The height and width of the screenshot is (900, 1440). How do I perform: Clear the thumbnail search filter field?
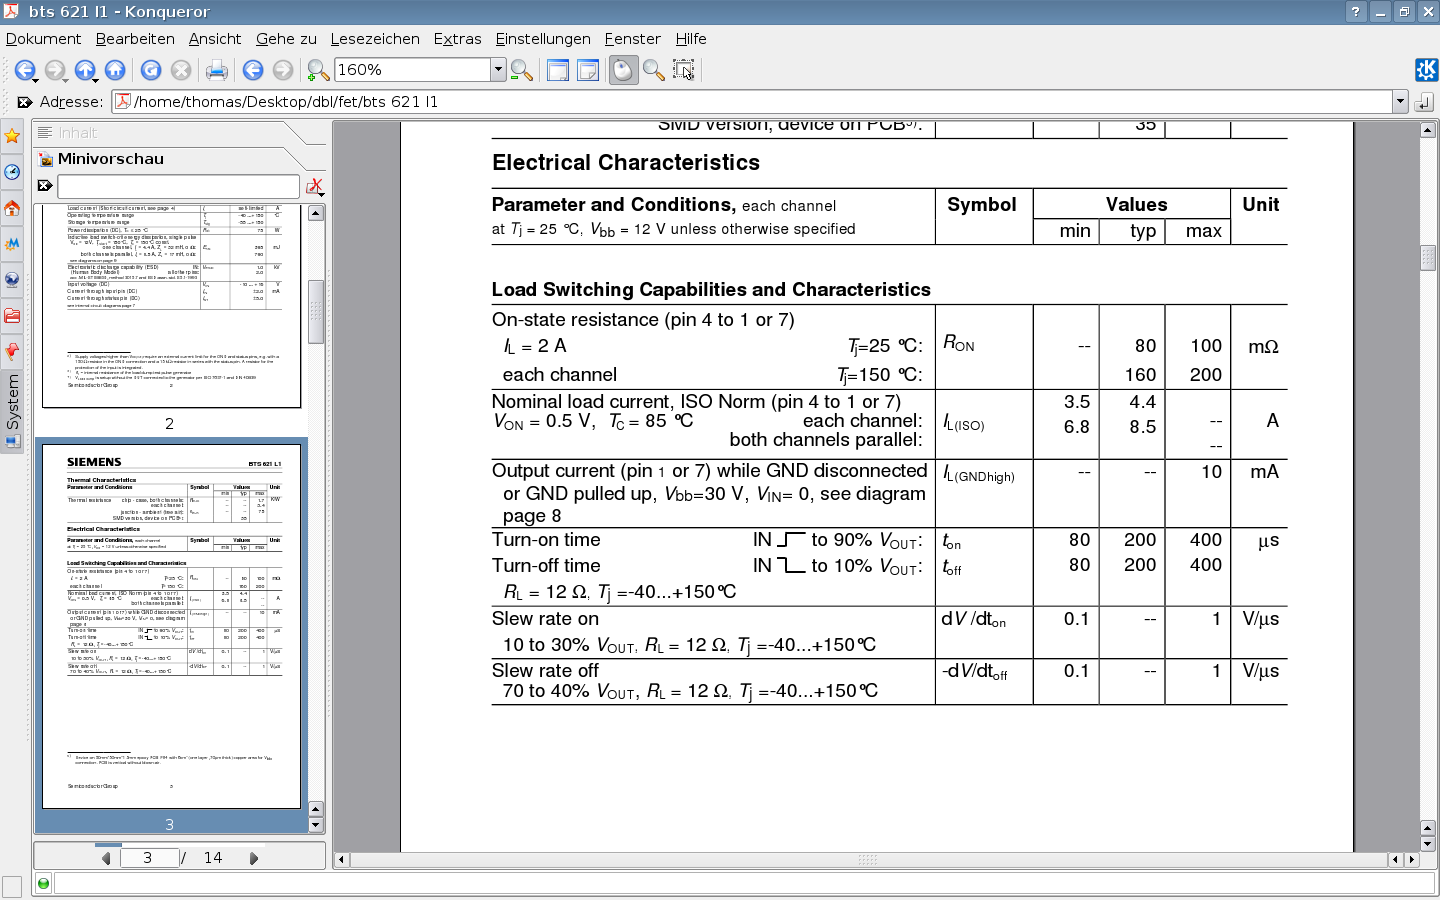44,185
